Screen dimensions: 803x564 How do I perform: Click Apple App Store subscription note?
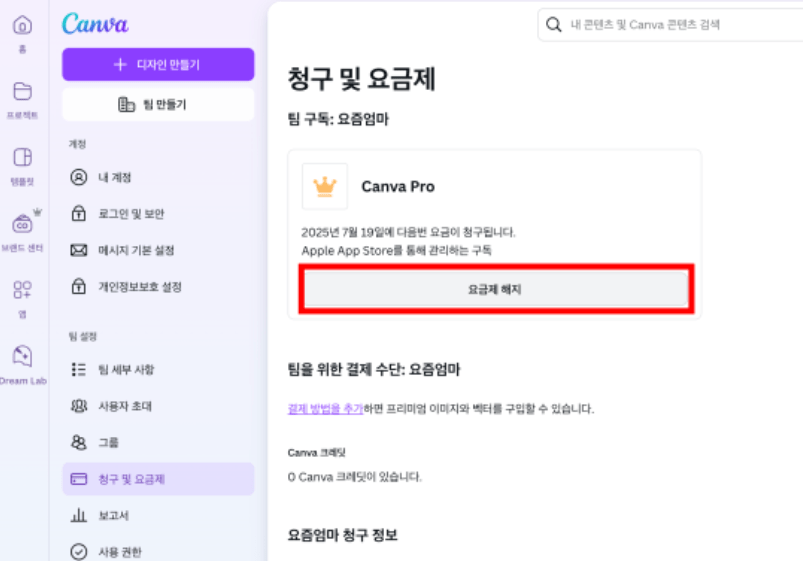coord(396,250)
